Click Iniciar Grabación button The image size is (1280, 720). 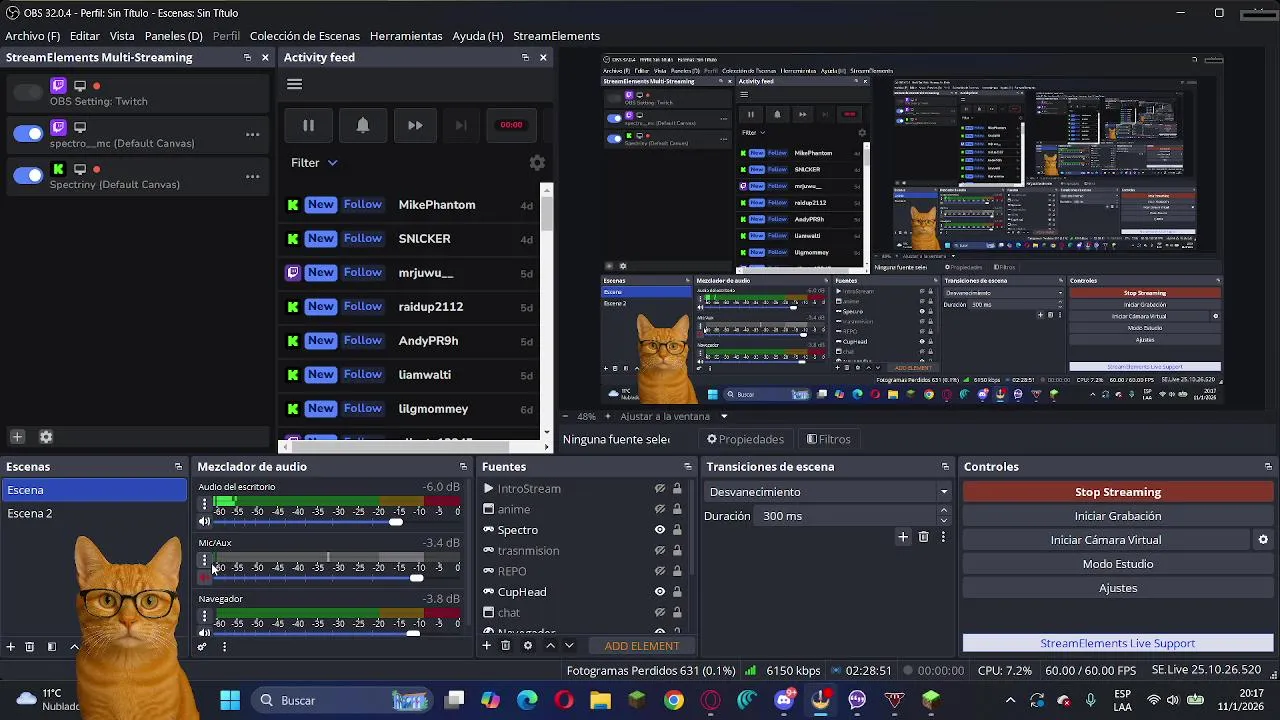(1118, 516)
